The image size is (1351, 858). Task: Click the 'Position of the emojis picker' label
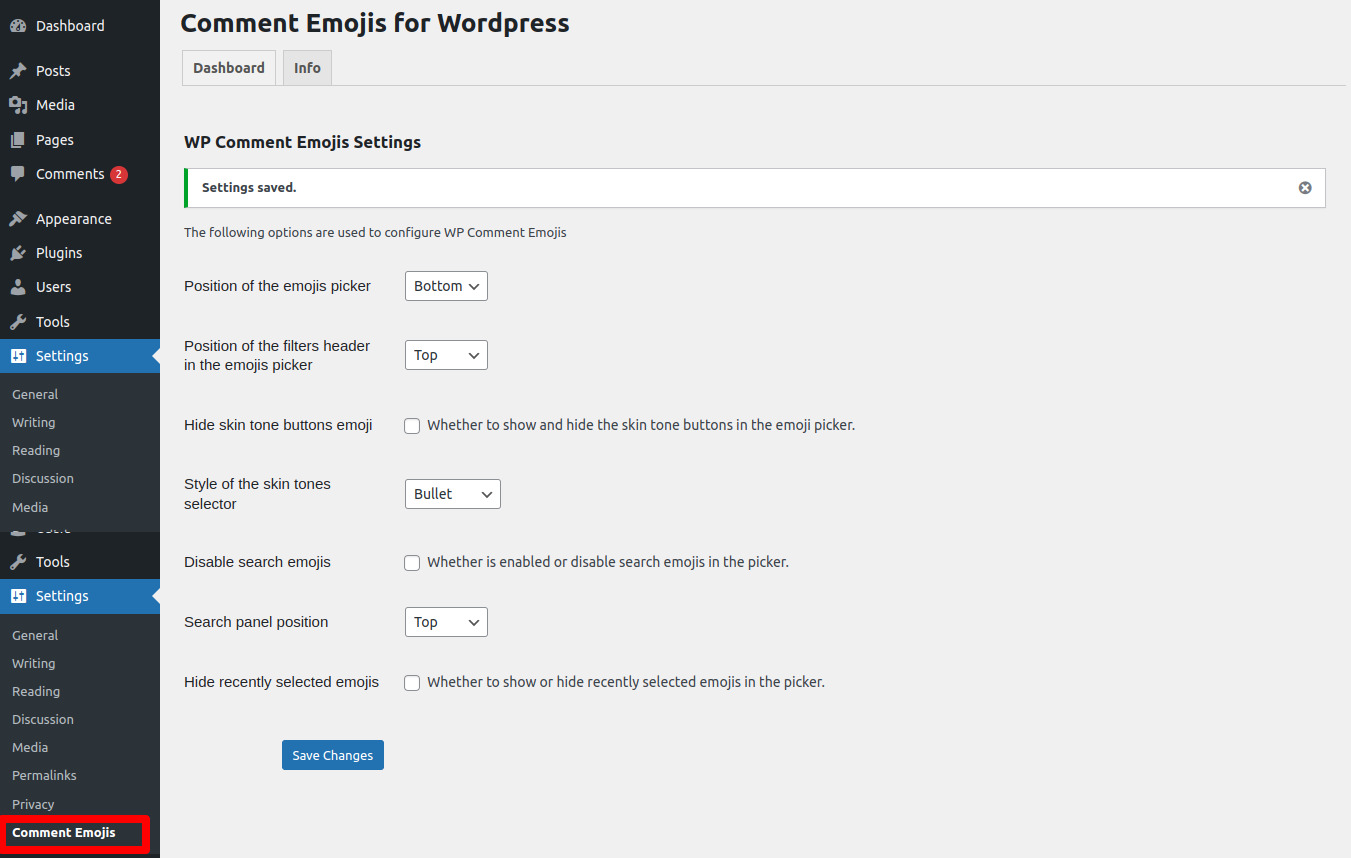click(x=277, y=286)
